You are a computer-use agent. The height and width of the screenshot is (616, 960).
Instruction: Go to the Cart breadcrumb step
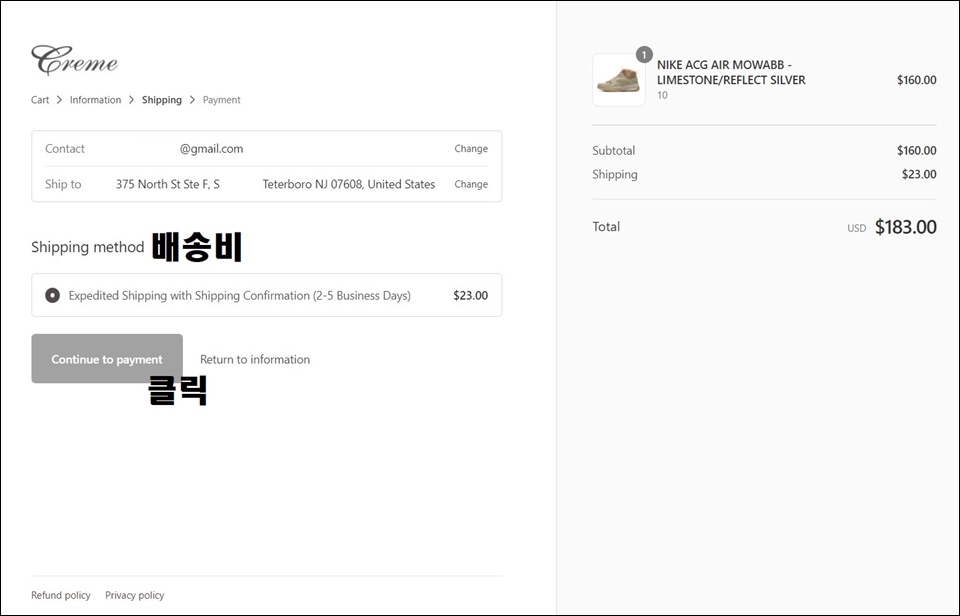(40, 100)
